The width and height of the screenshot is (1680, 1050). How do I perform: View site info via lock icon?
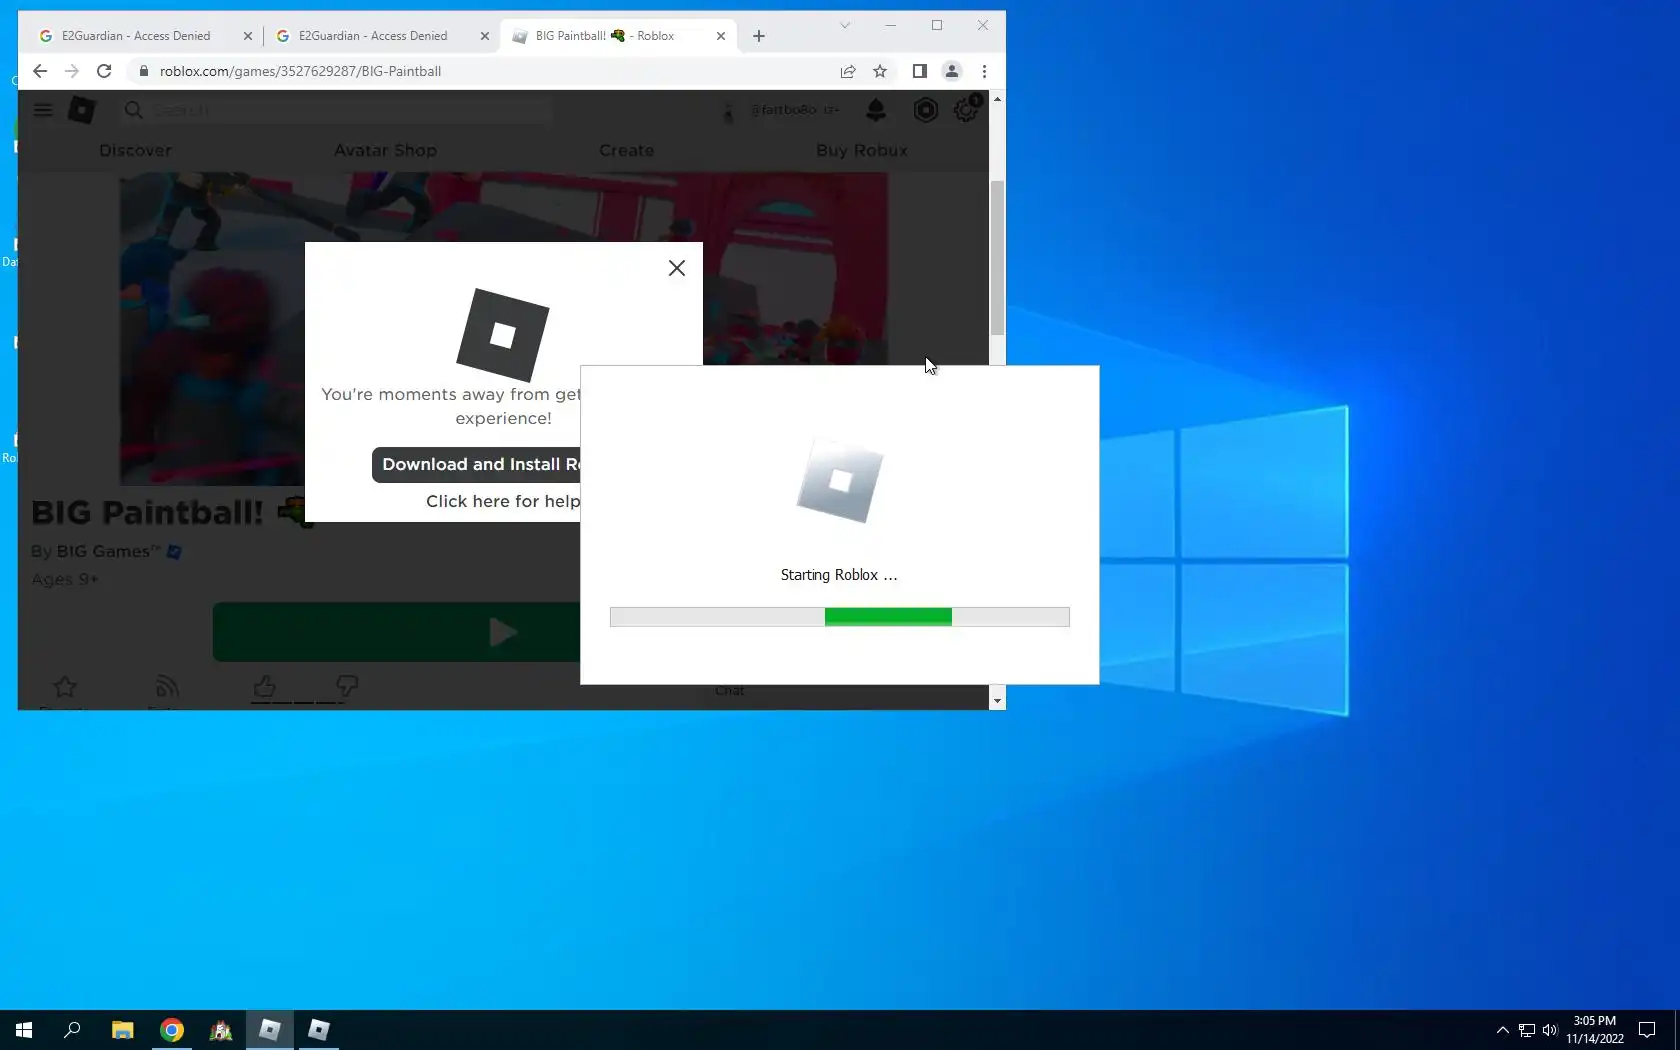coord(144,71)
